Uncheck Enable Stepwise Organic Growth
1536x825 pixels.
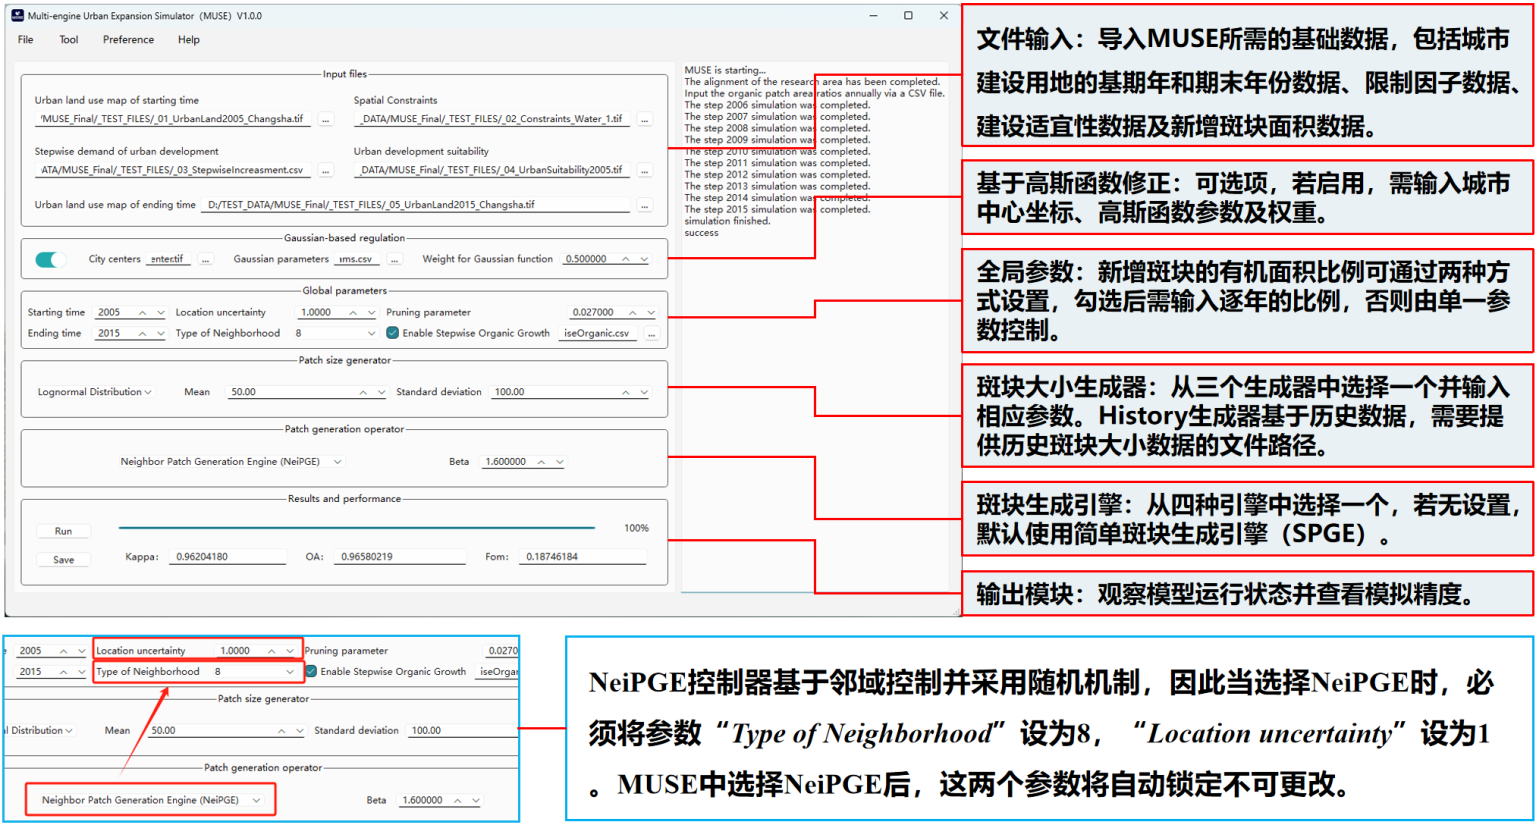tap(392, 333)
